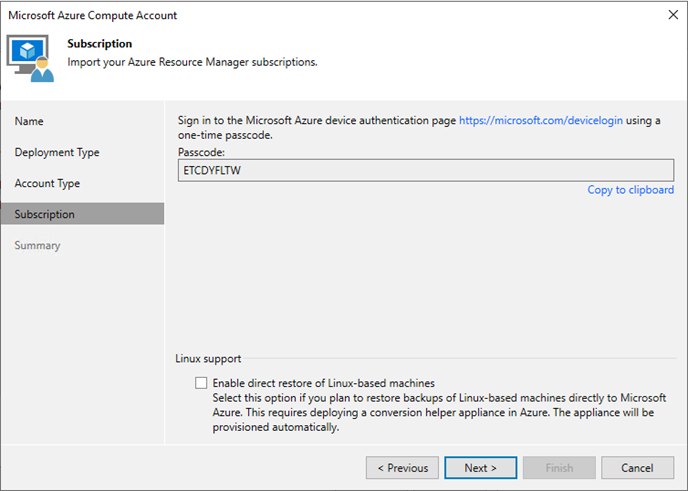Click inside the Passcode field

pyautogui.click(x=426, y=170)
